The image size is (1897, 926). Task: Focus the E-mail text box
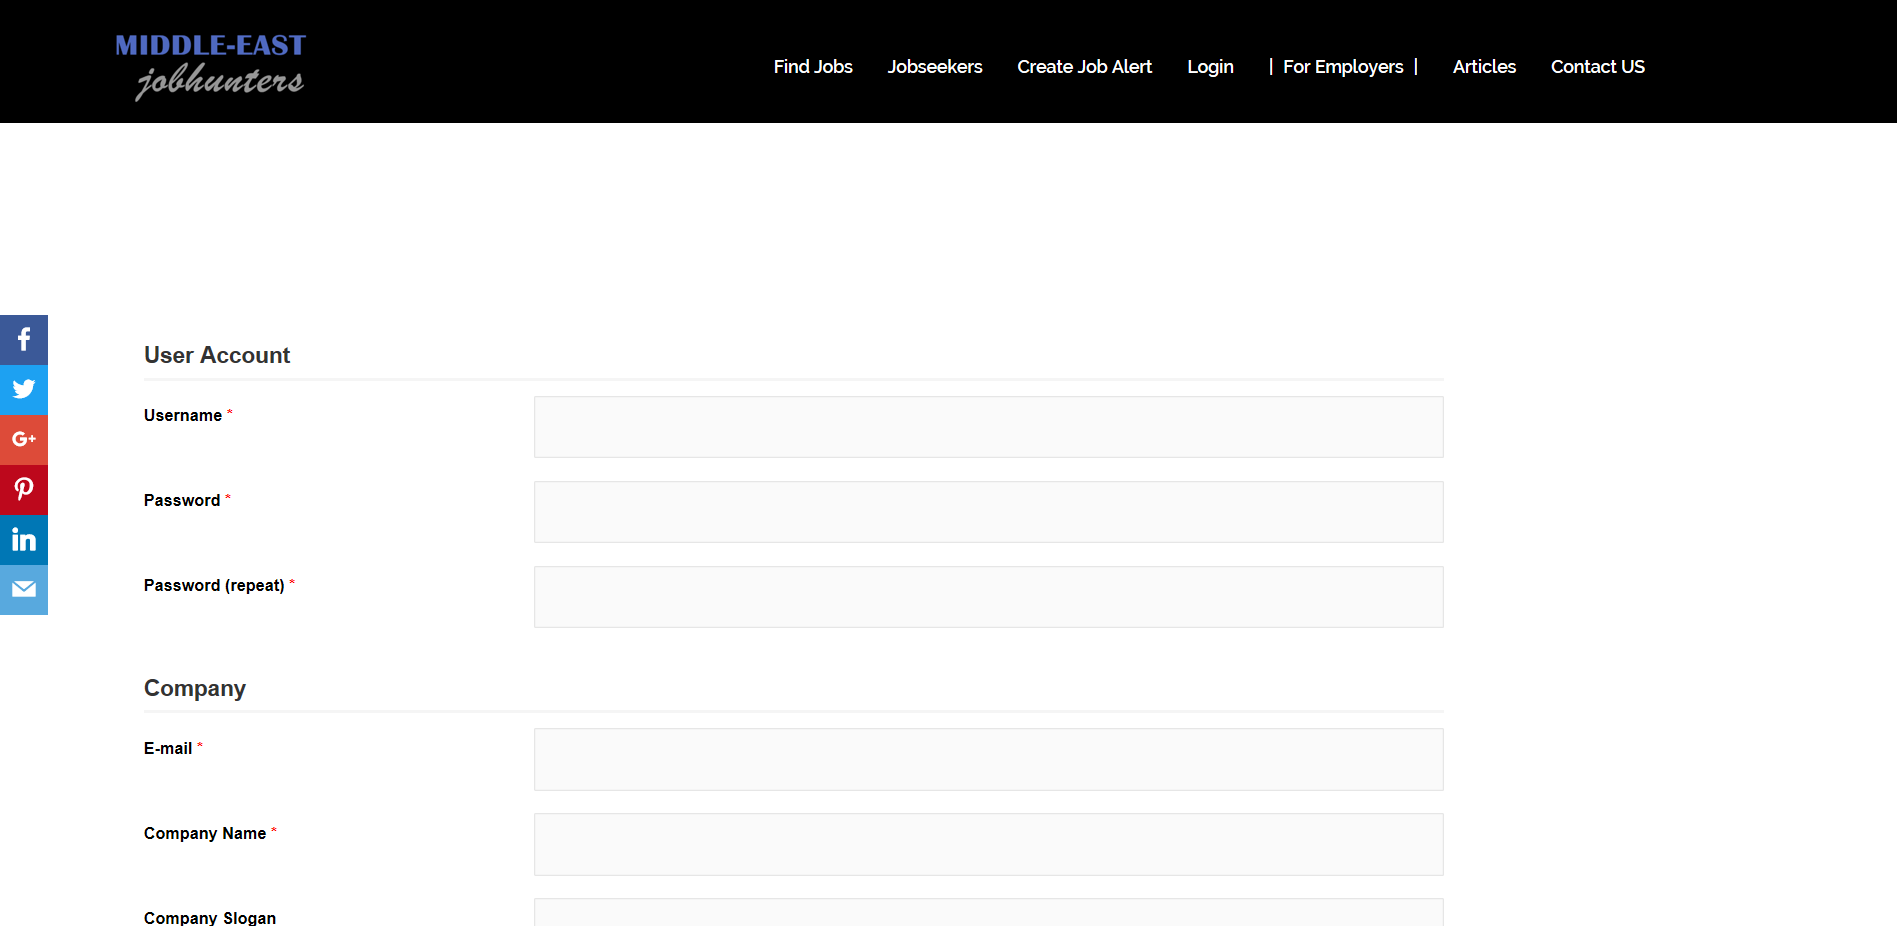click(988, 759)
